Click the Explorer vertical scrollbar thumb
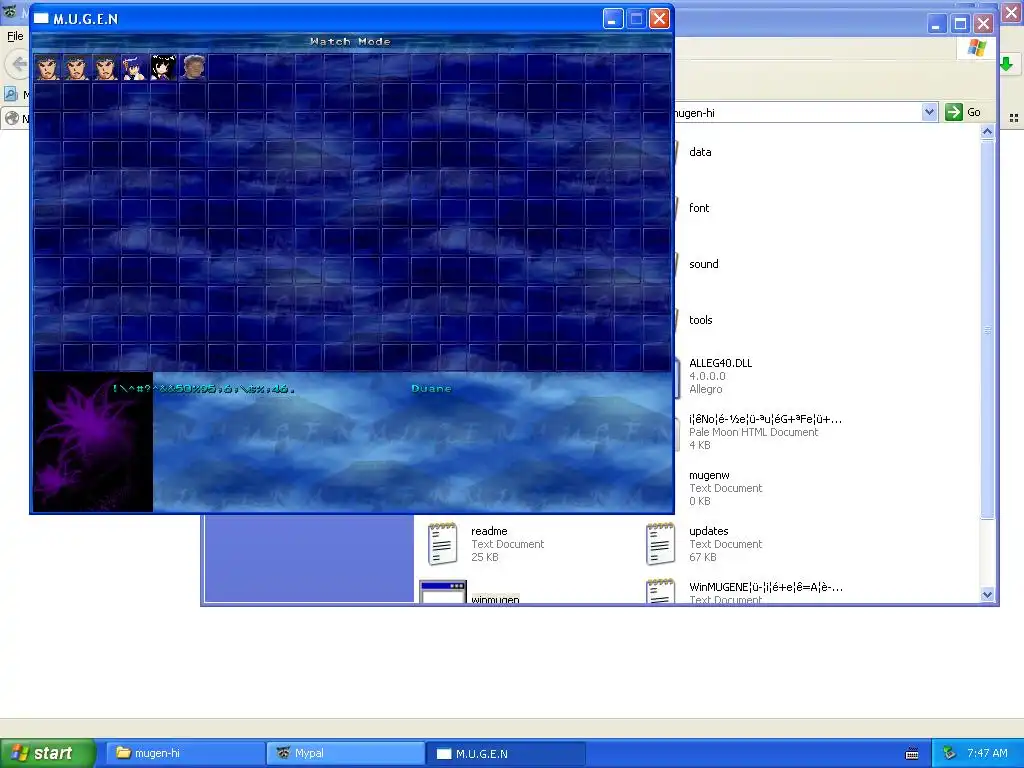1024x768 pixels. (x=987, y=330)
